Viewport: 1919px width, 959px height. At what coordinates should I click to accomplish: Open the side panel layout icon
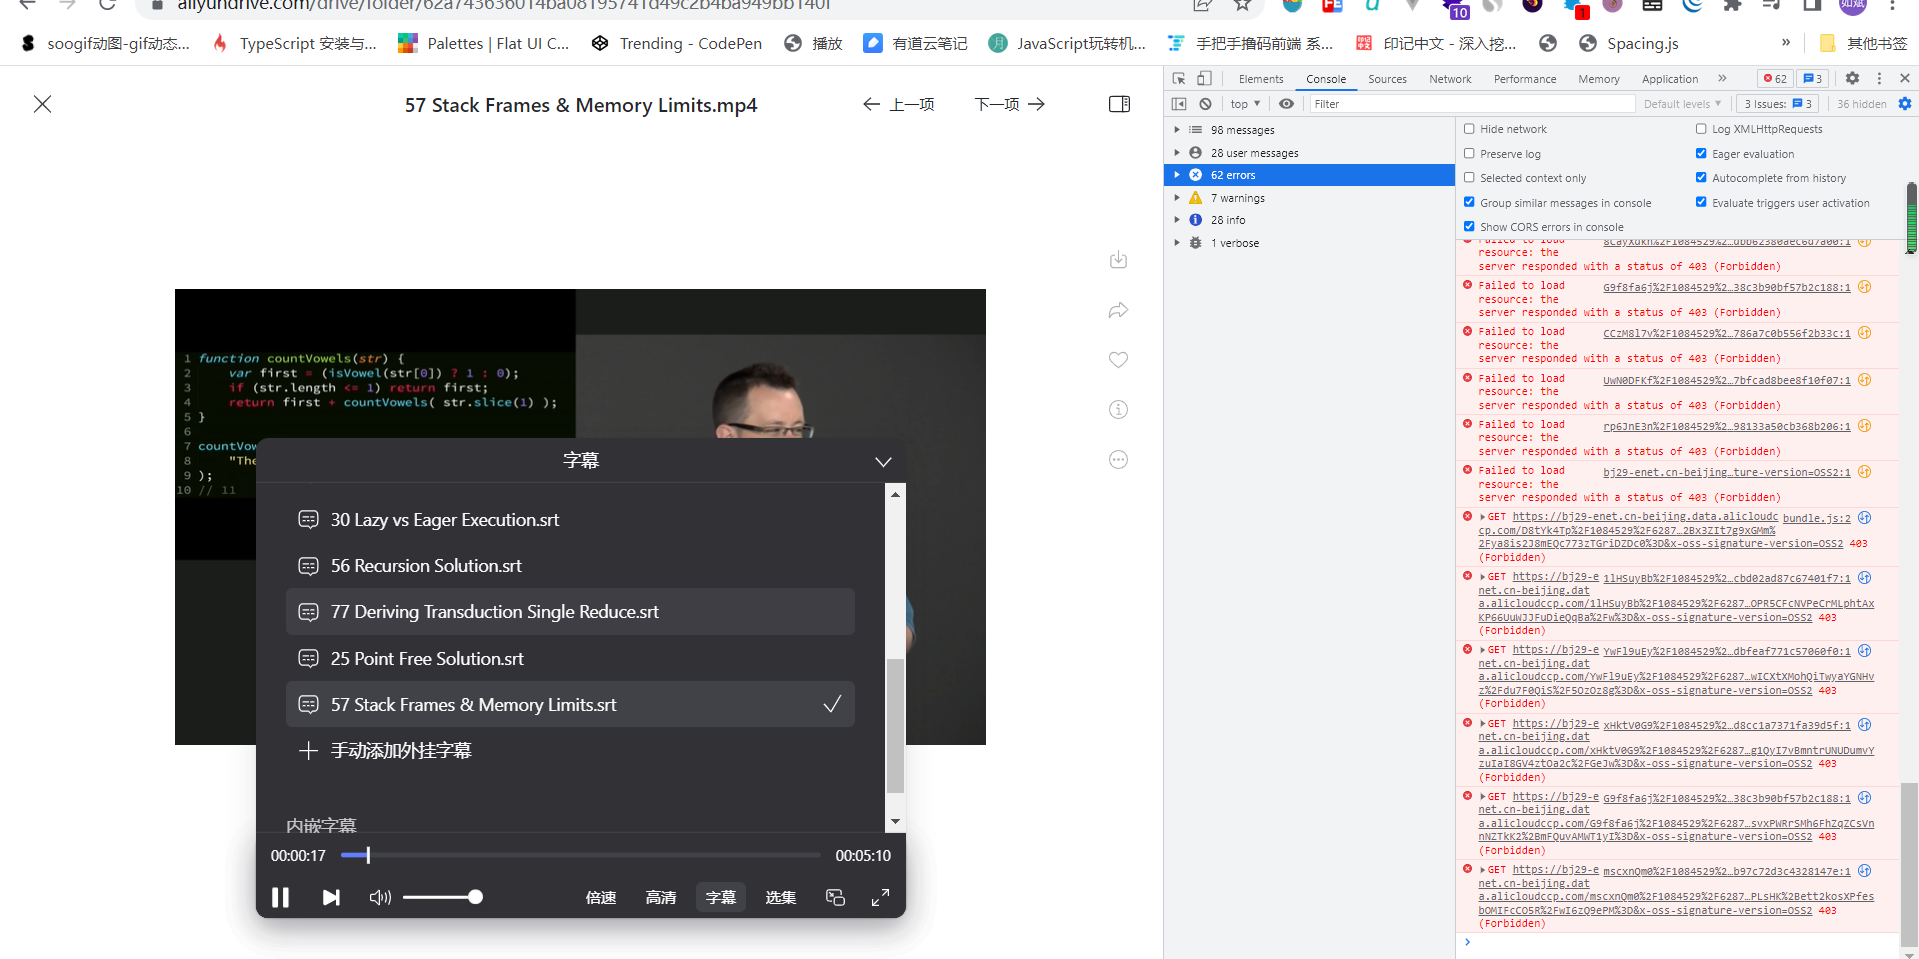[x=1119, y=104]
